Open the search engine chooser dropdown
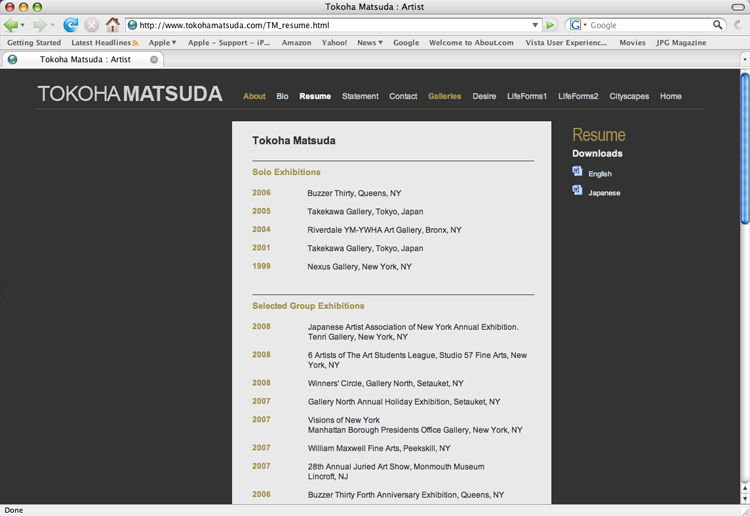Viewport: 750px width, 516px height. (578, 25)
